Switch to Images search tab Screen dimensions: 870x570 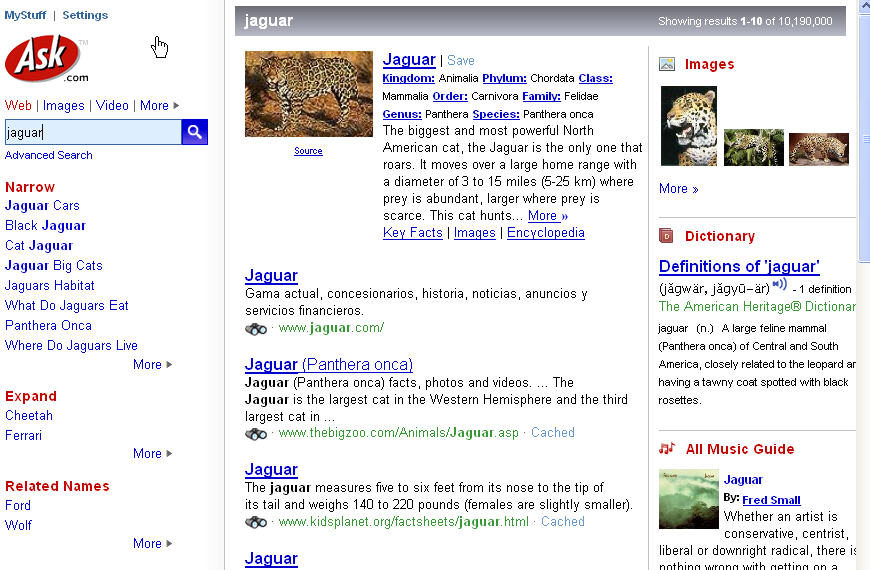[64, 105]
